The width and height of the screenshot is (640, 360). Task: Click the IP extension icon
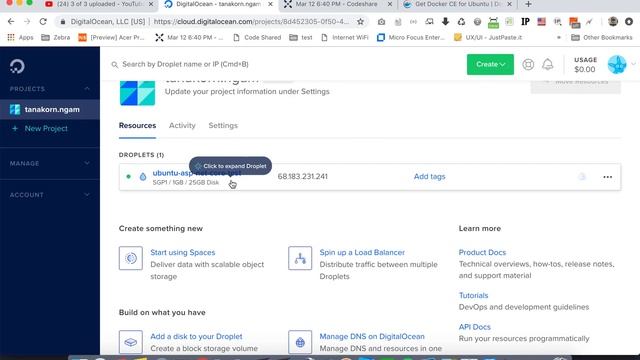525,22
